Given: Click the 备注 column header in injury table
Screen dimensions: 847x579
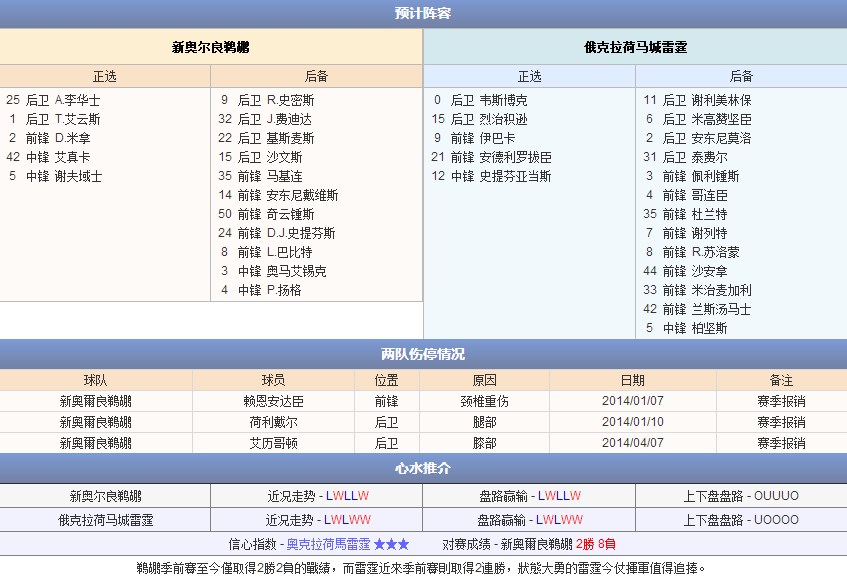Looking at the screenshot, I should (782, 380).
